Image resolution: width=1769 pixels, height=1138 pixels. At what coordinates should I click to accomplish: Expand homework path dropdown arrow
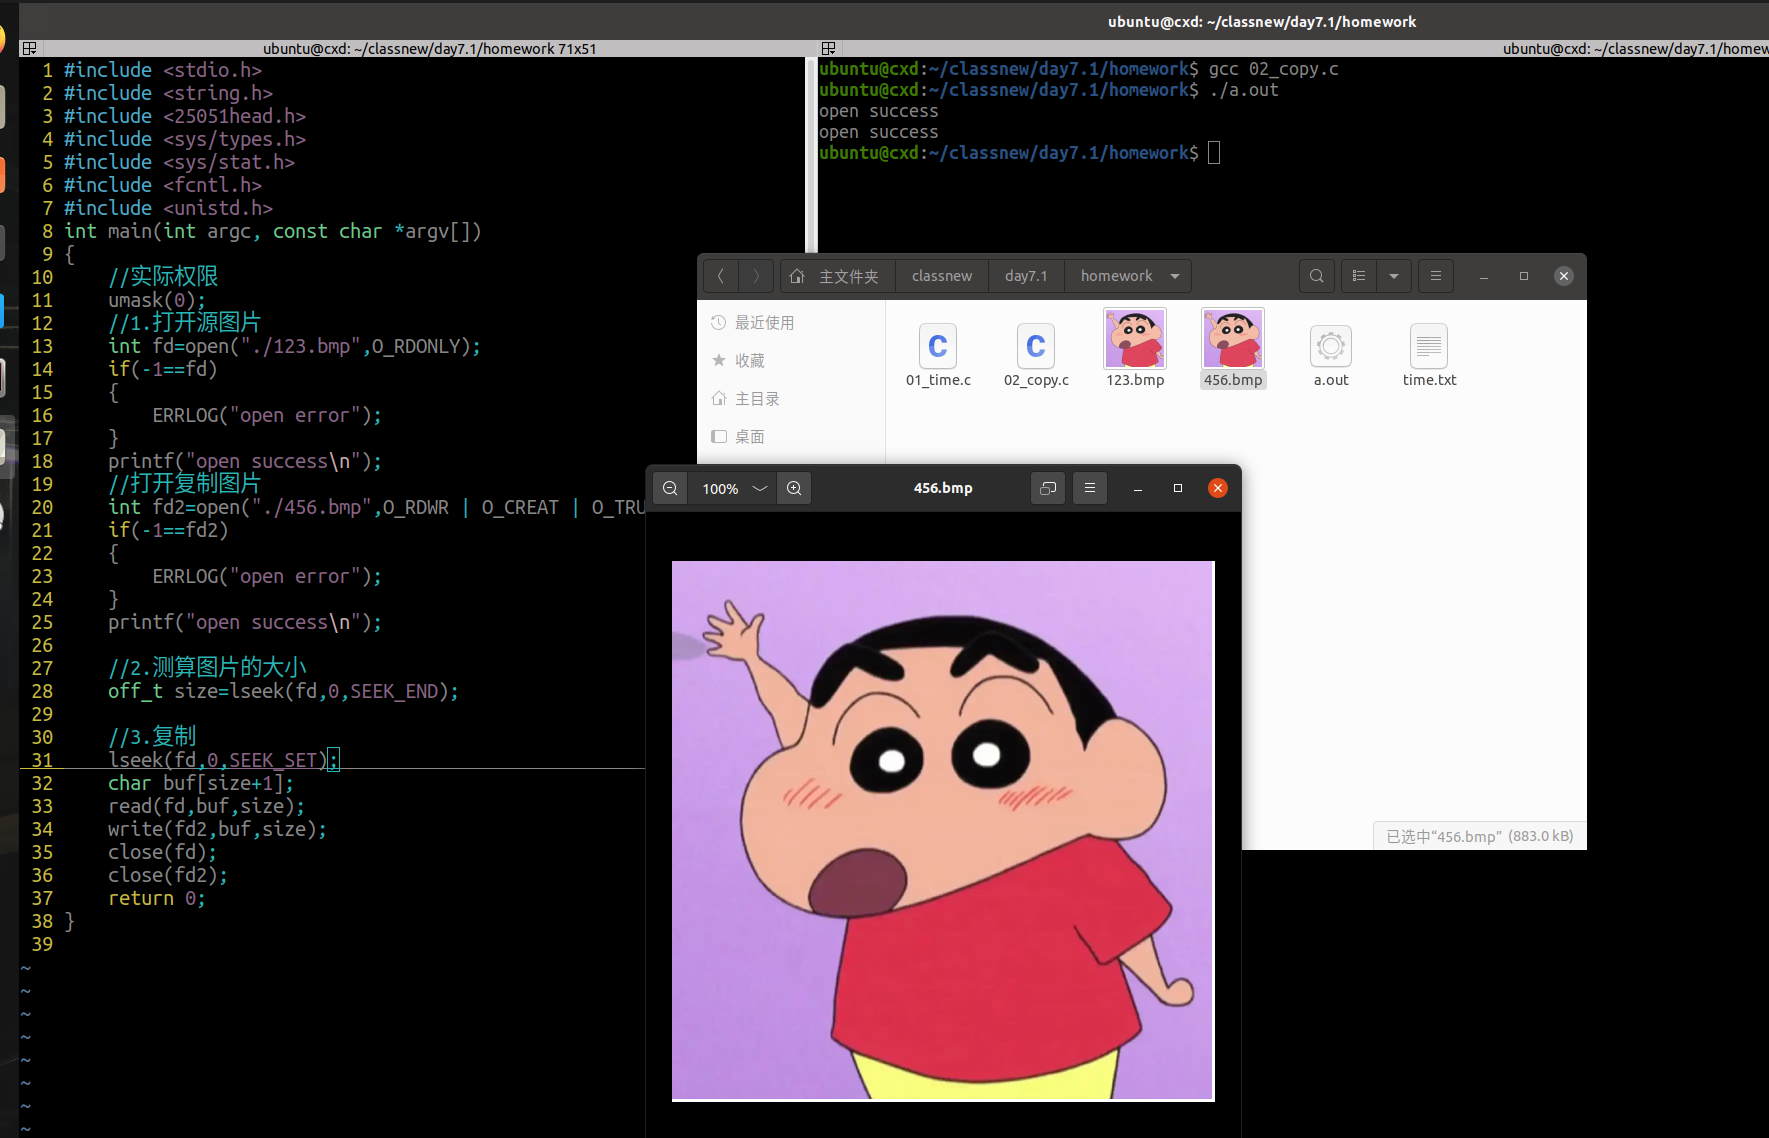tap(1175, 276)
